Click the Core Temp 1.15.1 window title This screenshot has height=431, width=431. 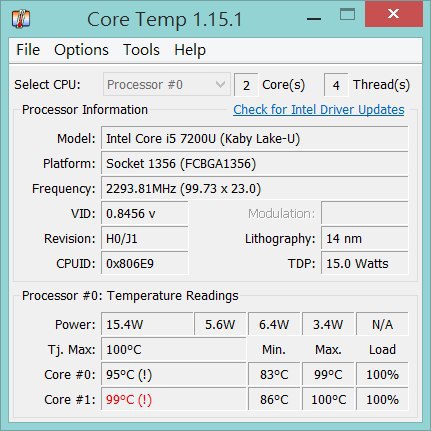click(x=164, y=19)
